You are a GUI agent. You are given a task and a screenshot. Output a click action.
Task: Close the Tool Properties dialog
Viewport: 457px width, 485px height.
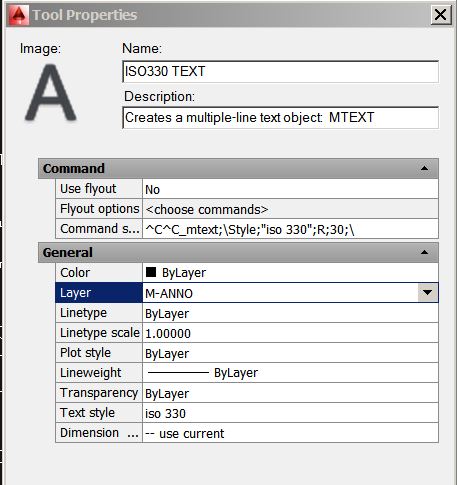[441, 15]
